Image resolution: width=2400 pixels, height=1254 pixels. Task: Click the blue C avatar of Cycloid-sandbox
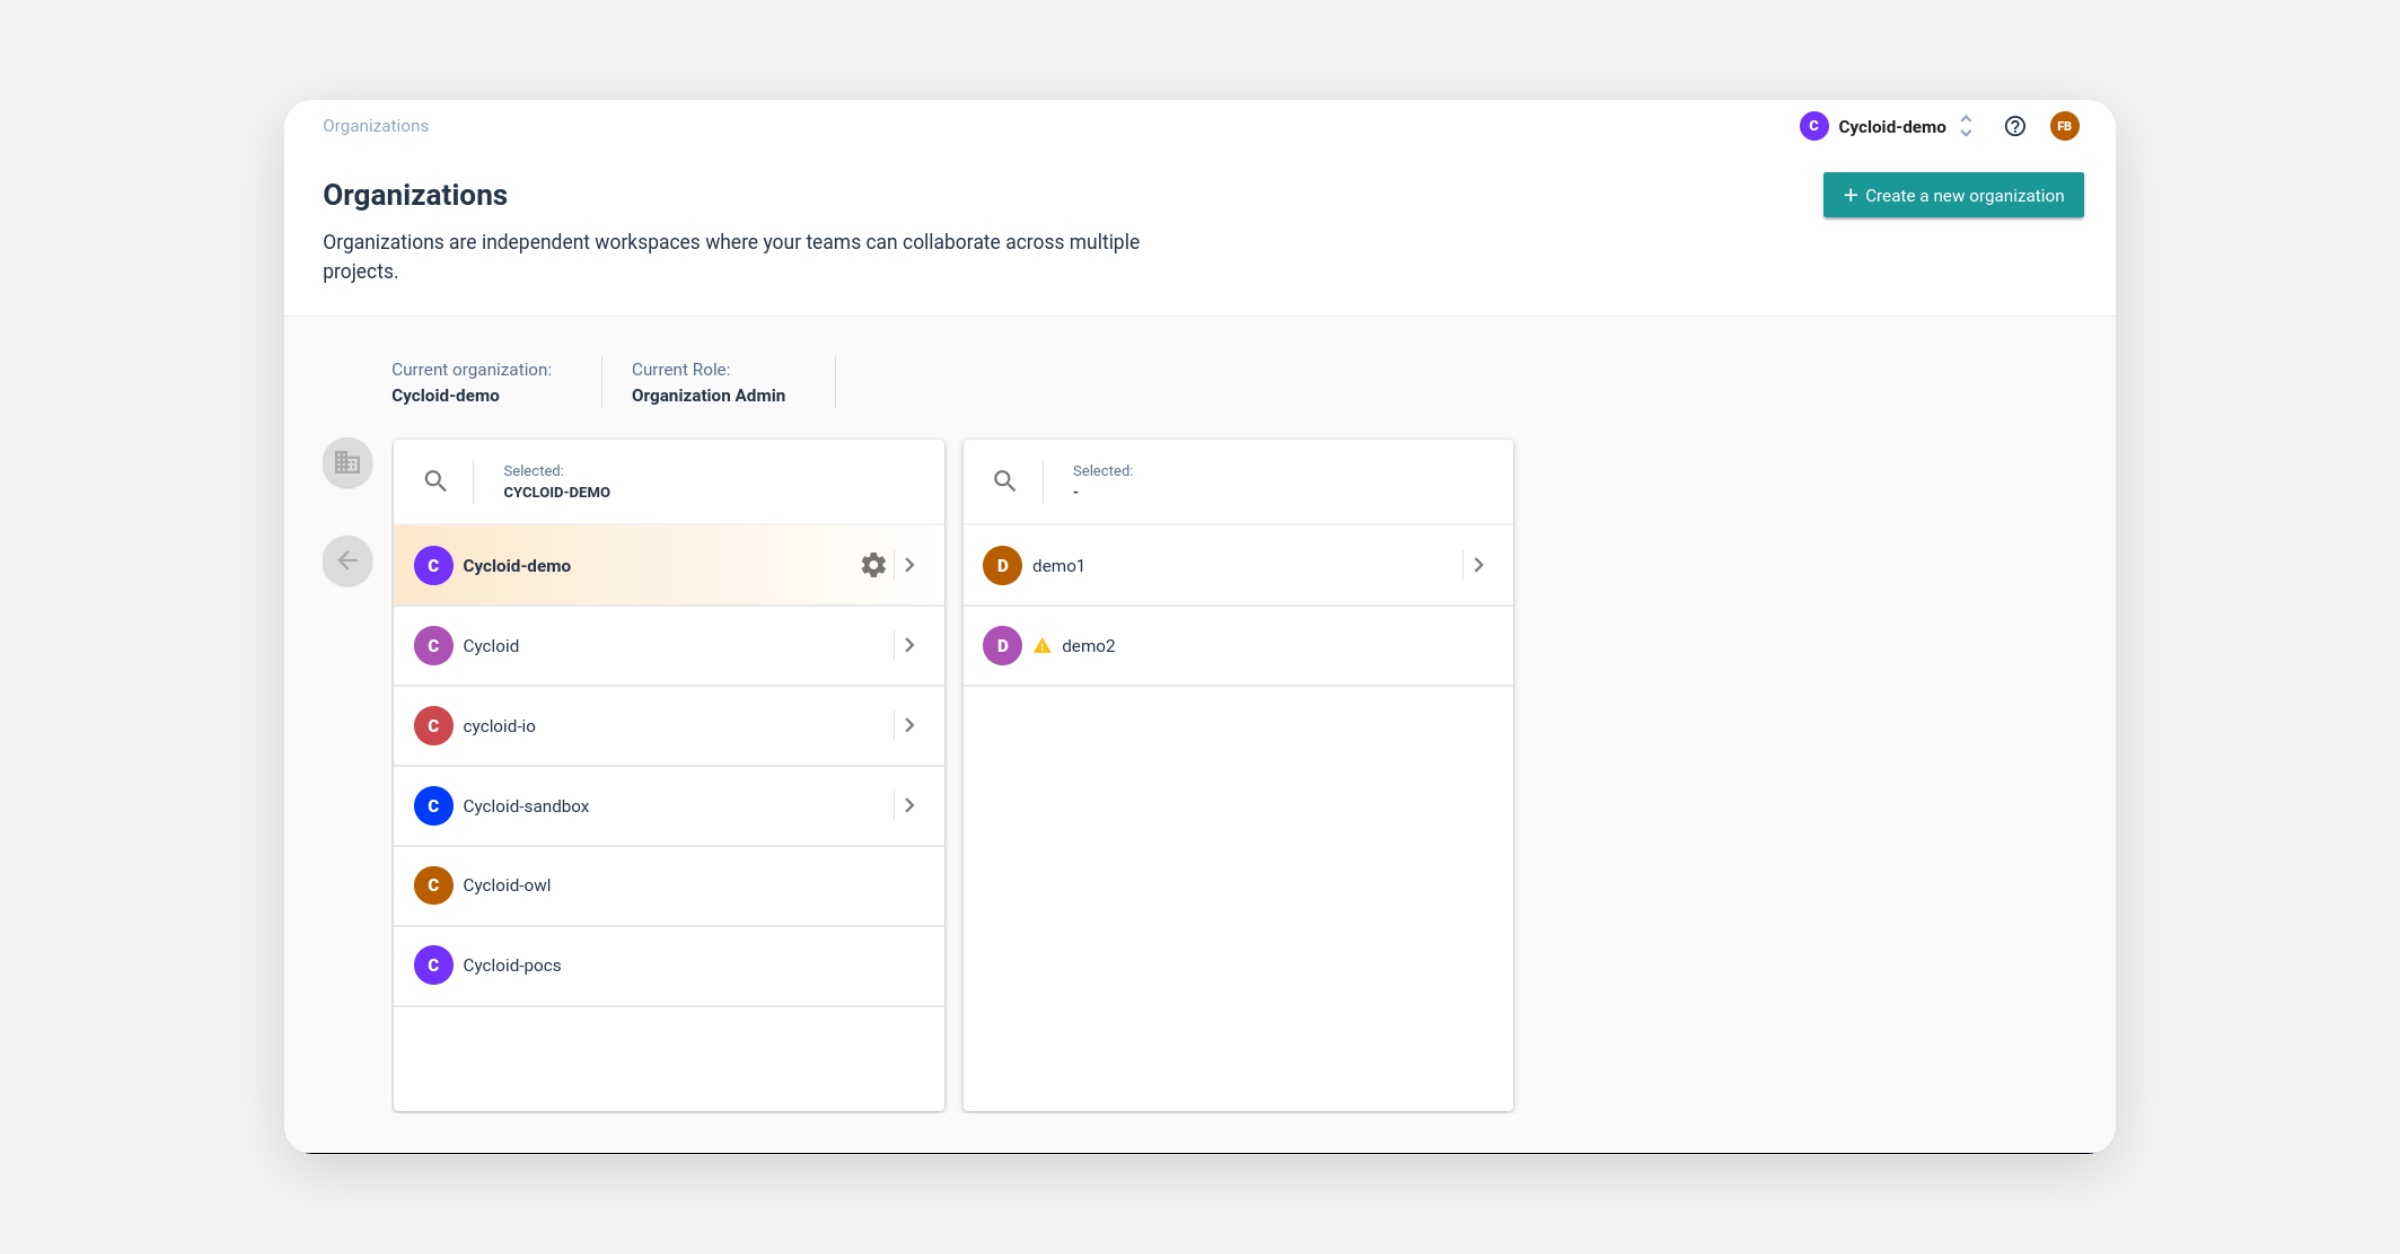tap(433, 805)
